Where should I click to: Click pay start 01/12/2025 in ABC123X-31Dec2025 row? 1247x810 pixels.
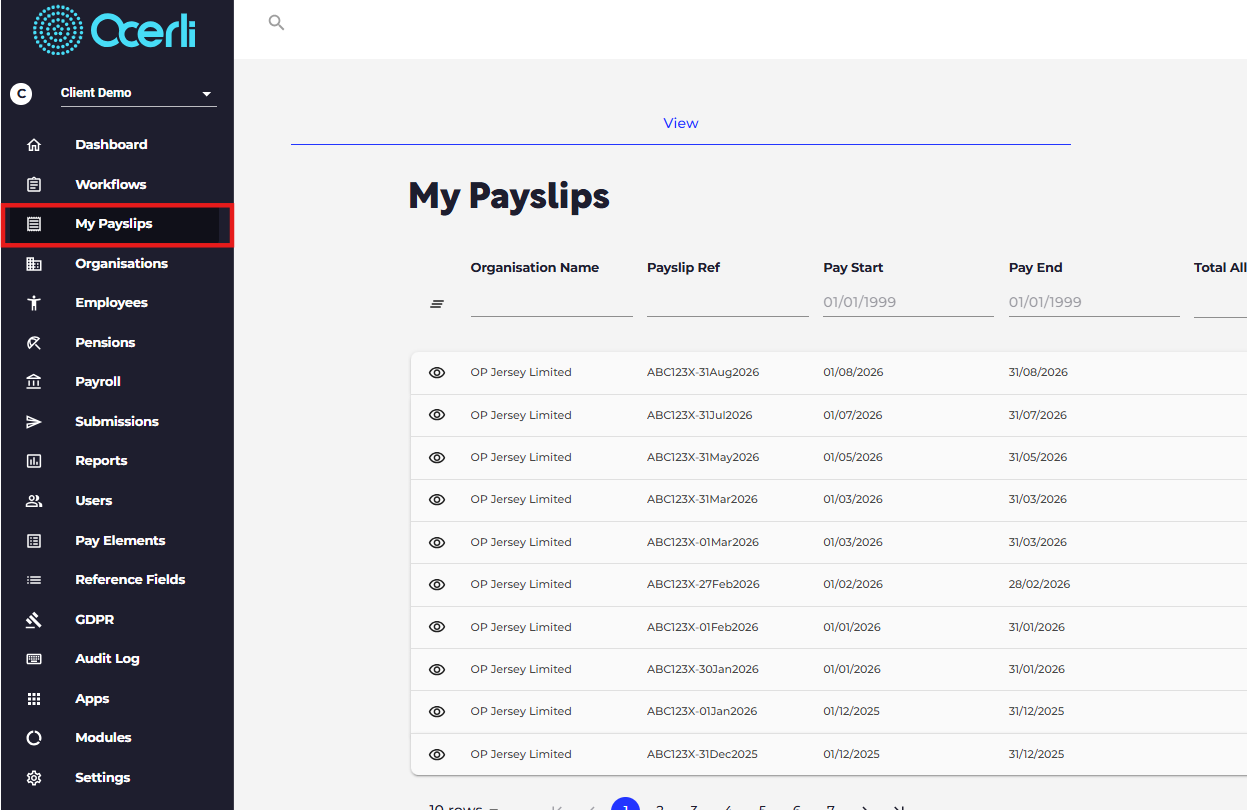[x=852, y=754]
